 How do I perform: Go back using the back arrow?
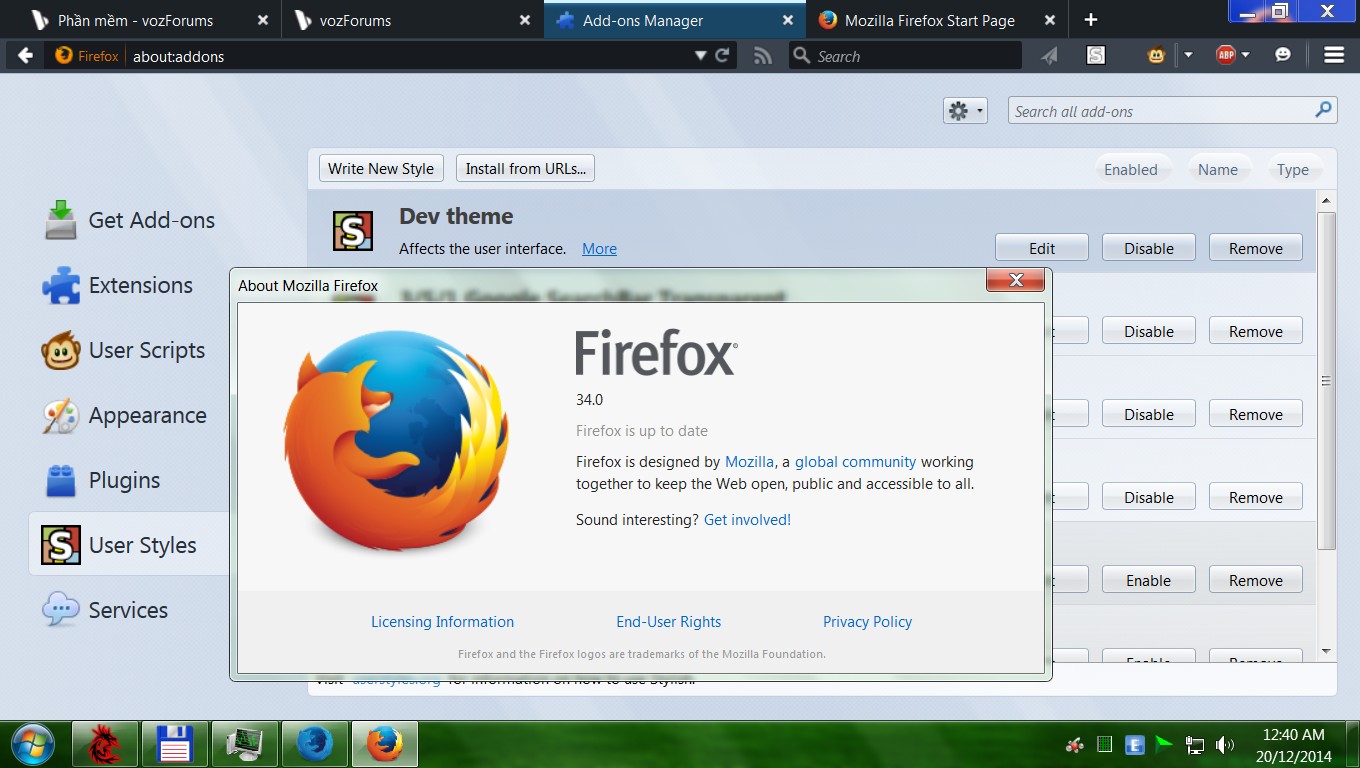(x=26, y=56)
